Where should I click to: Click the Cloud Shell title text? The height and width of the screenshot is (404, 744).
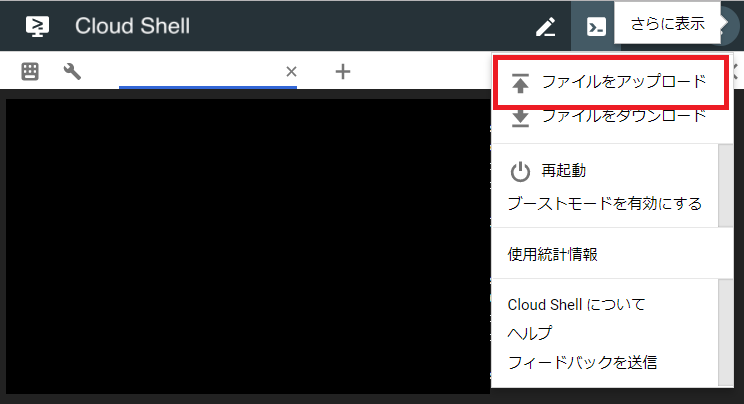click(x=132, y=26)
